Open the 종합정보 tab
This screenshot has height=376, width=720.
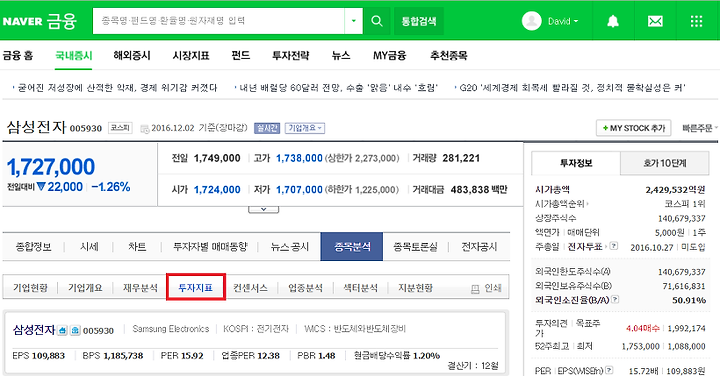pos(34,247)
